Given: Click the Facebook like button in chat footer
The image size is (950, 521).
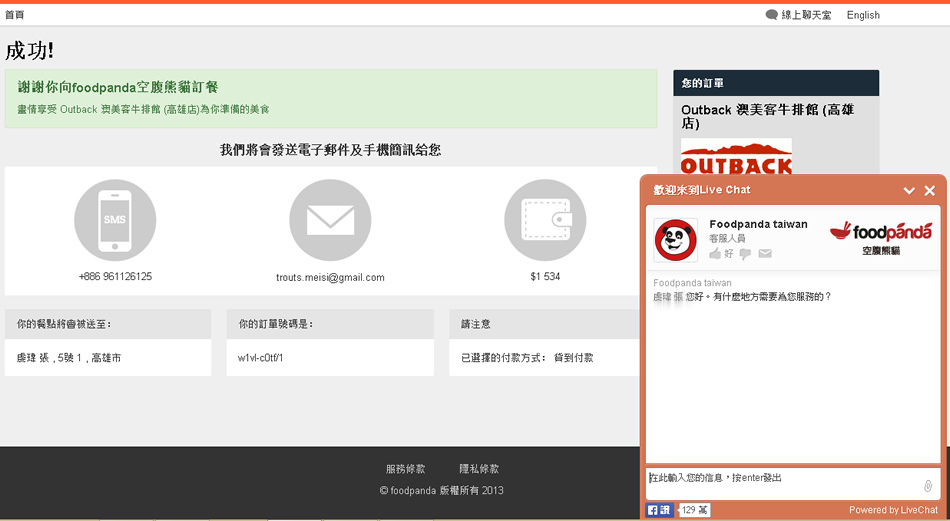Looking at the screenshot, I should [x=659, y=510].
